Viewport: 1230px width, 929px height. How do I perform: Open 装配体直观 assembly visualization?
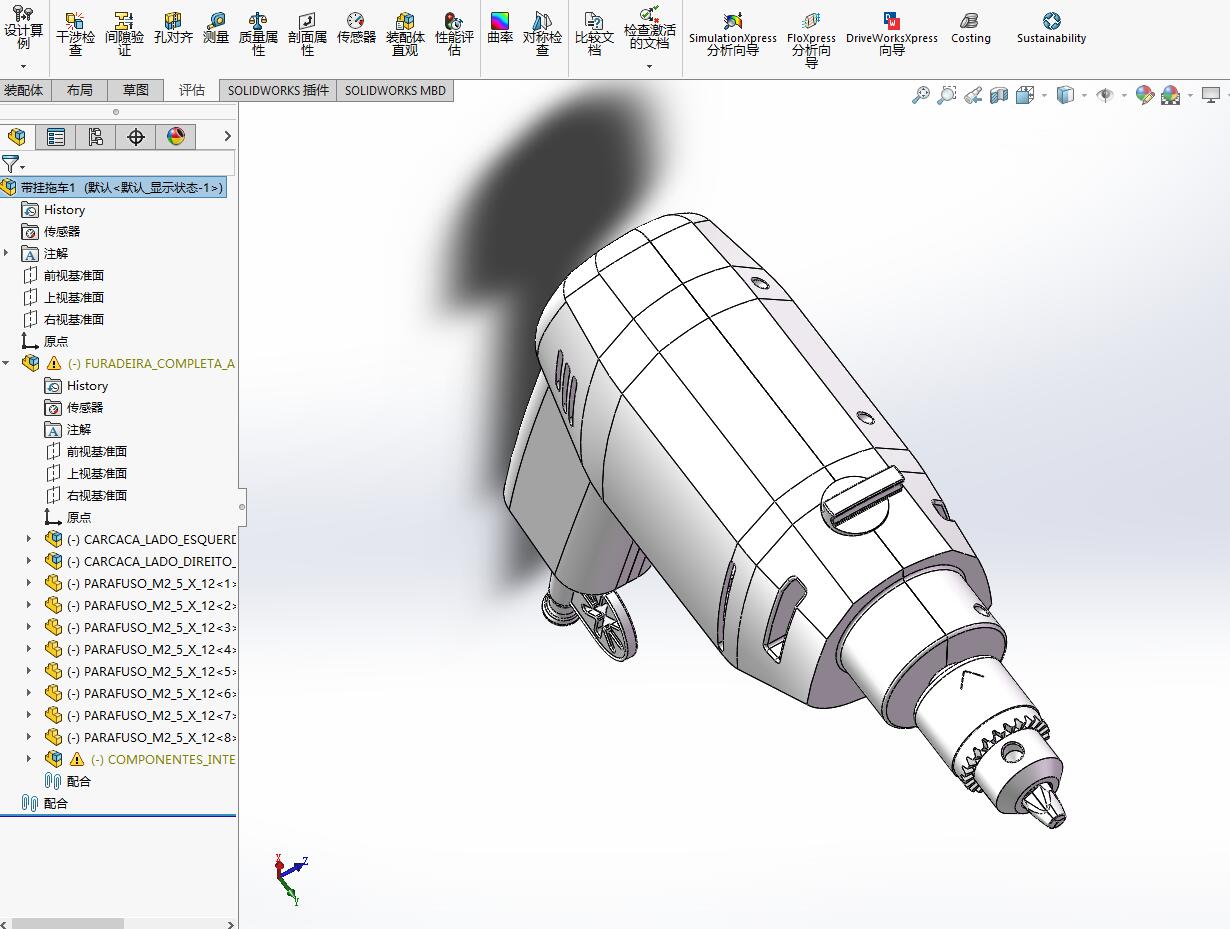point(405,33)
